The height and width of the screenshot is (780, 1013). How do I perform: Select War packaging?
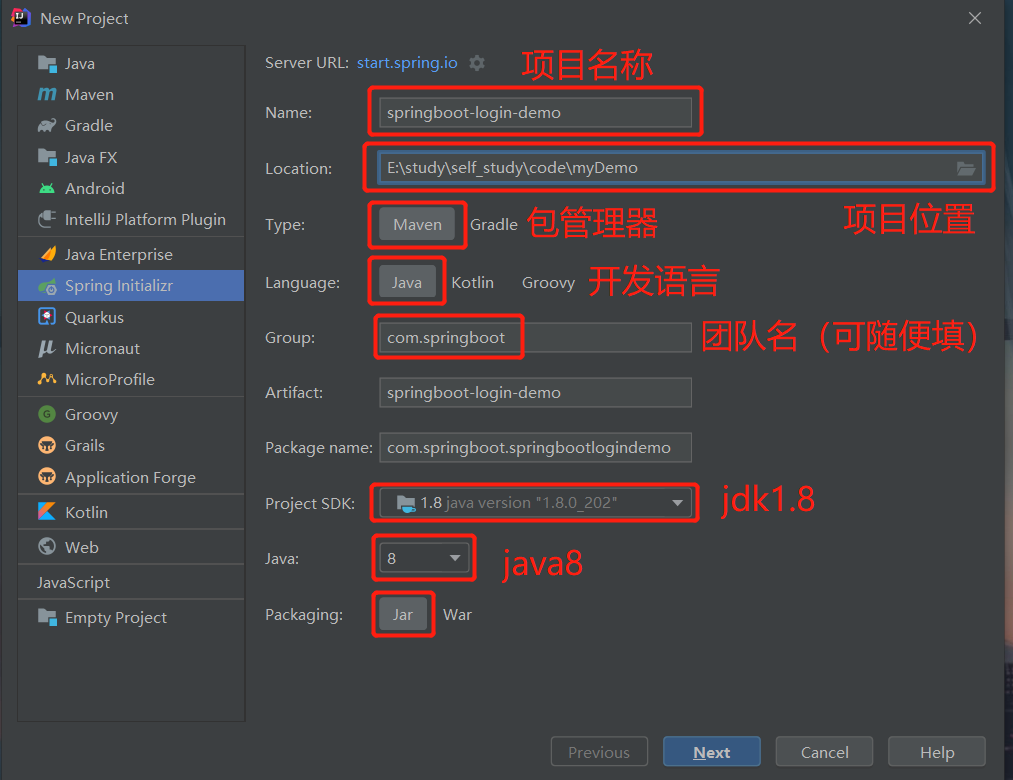point(457,615)
